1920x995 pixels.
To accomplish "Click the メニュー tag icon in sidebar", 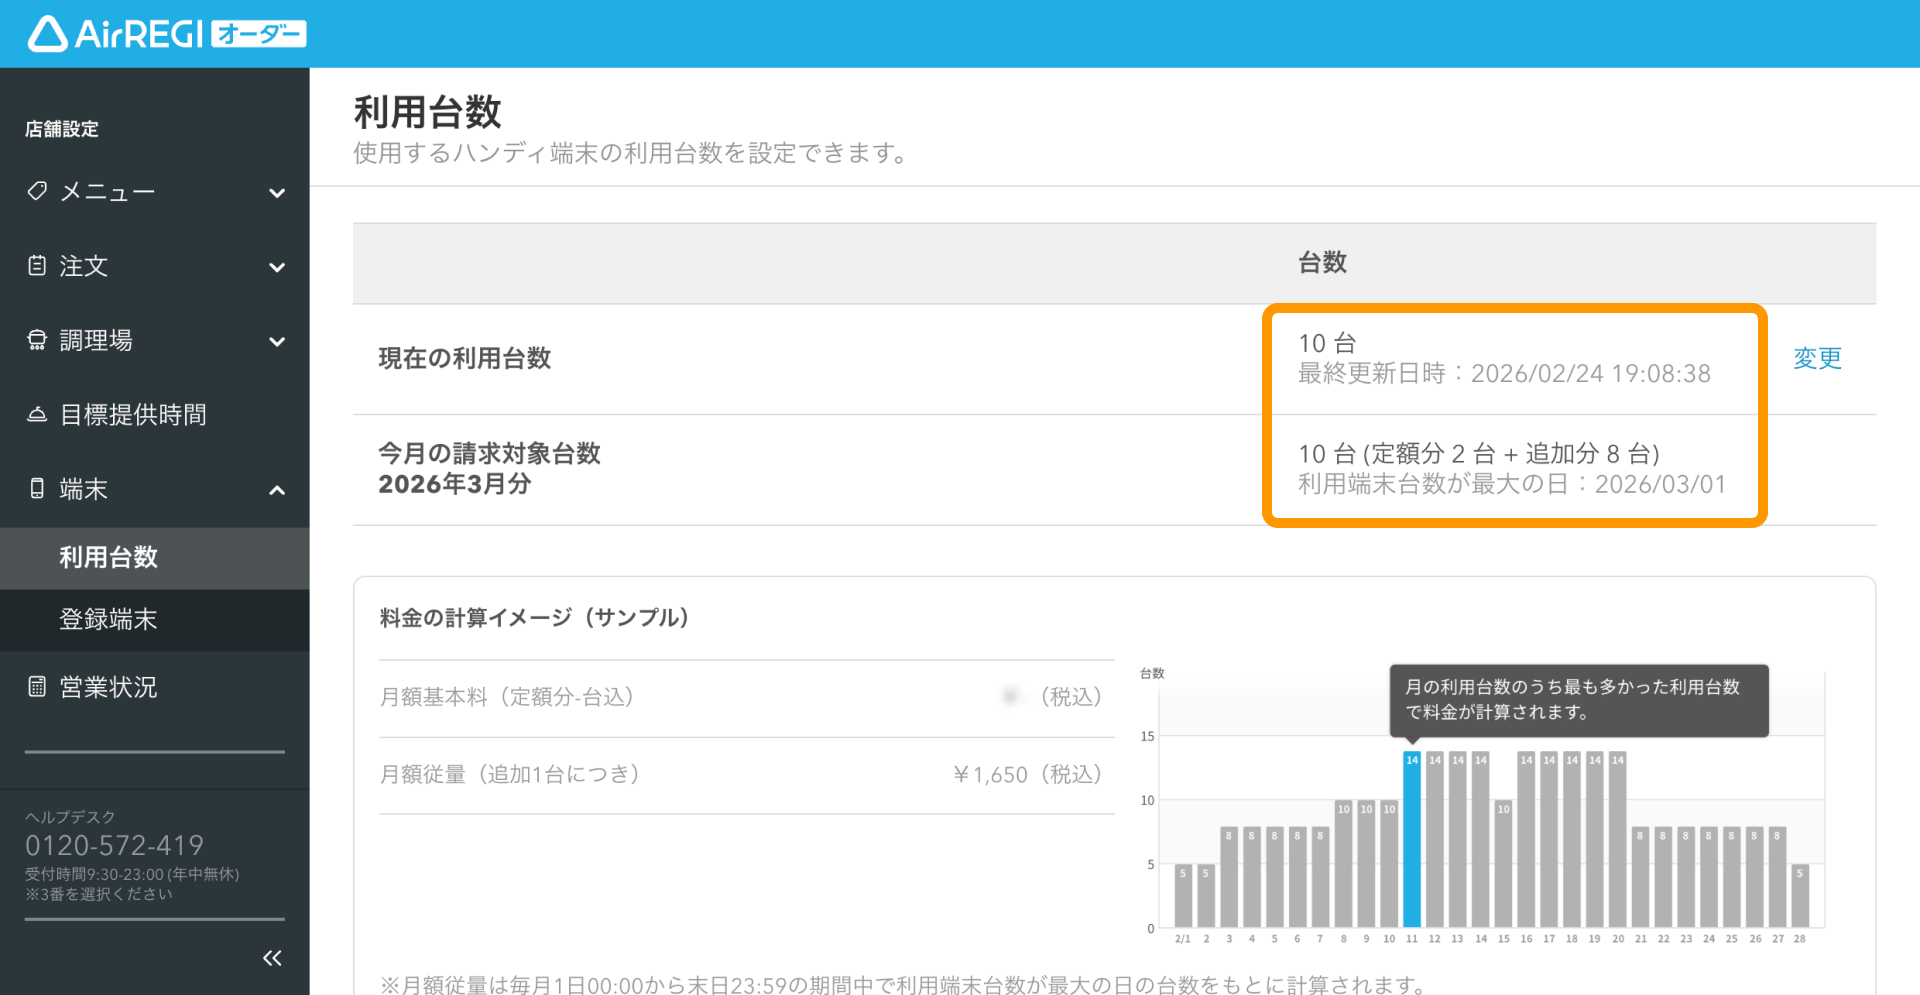I will pos(37,191).
